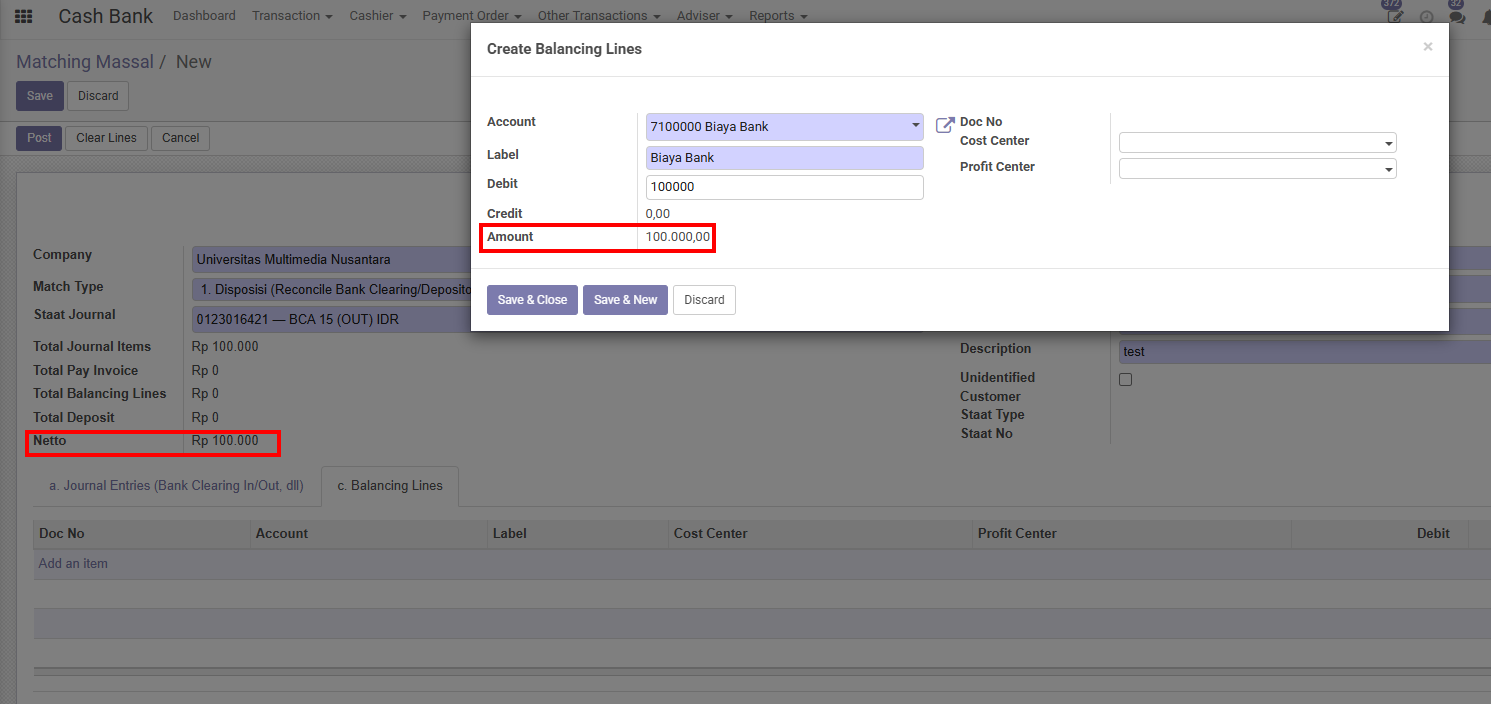Open the apps grid menu icon
The height and width of the screenshot is (704, 1491).
click(x=23, y=16)
